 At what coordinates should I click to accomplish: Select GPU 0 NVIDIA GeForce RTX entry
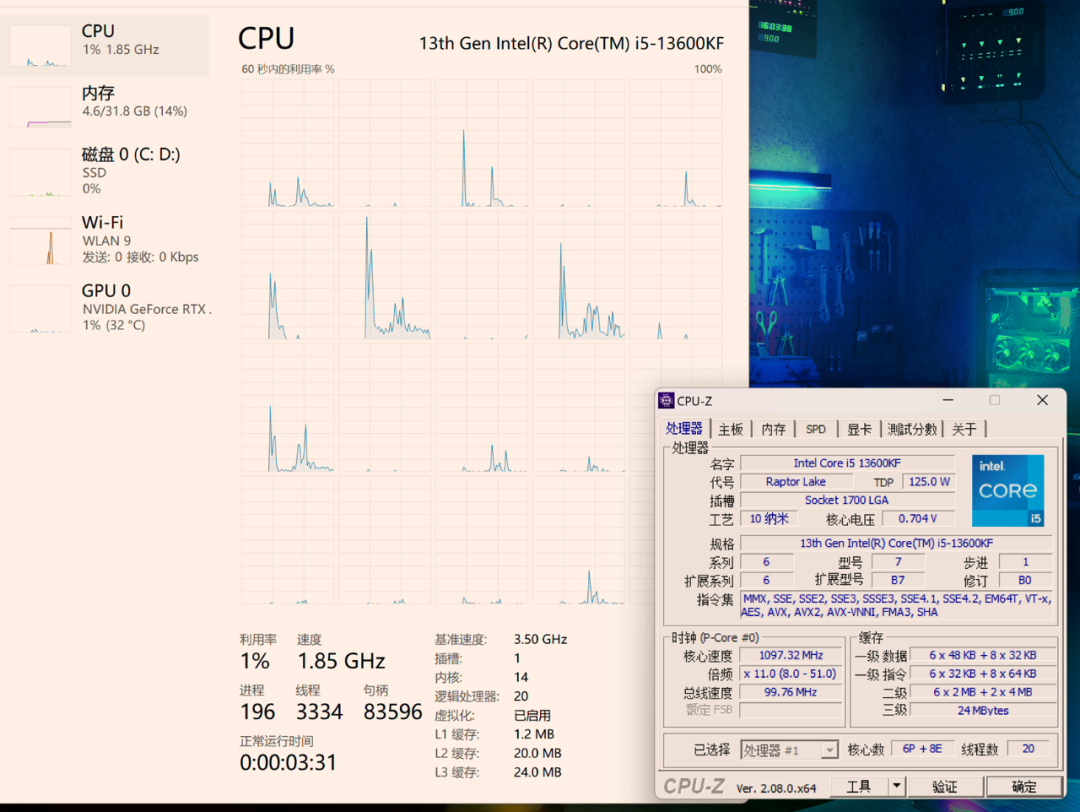[x=105, y=308]
